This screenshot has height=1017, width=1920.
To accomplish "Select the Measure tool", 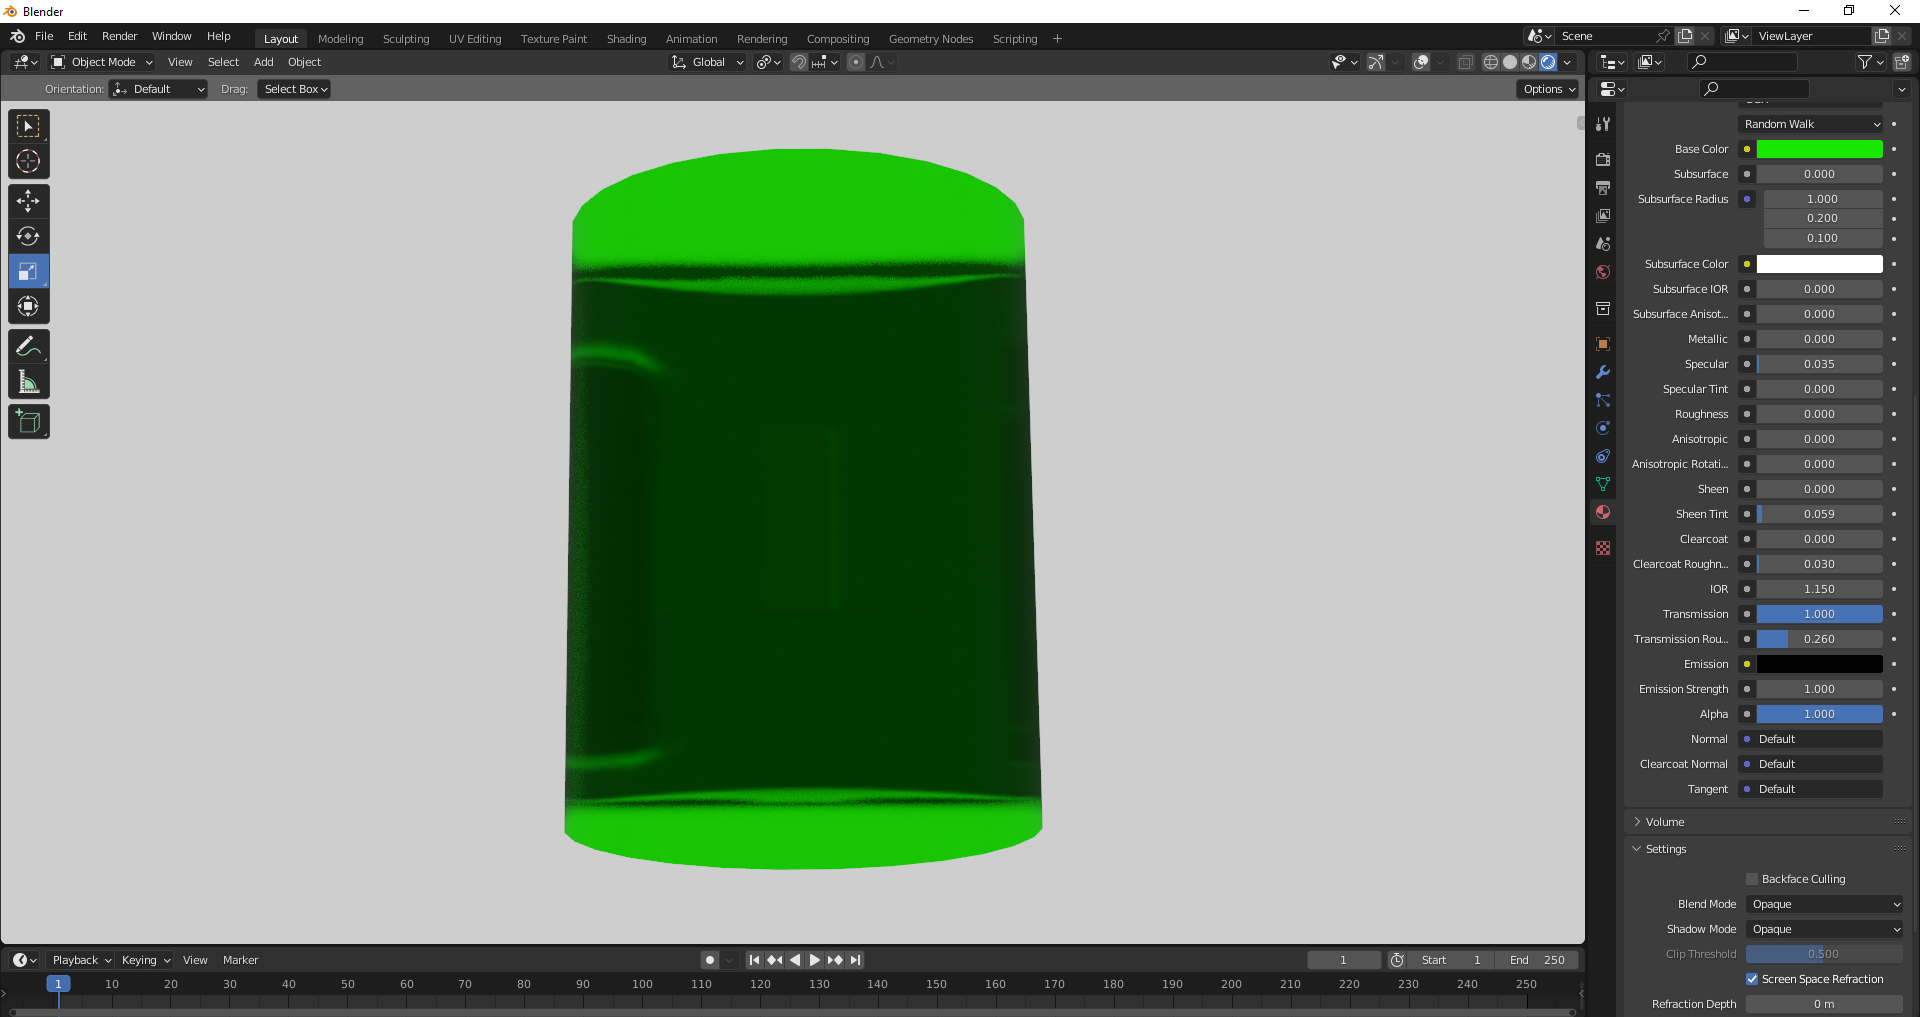I will [x=28, y=382].
